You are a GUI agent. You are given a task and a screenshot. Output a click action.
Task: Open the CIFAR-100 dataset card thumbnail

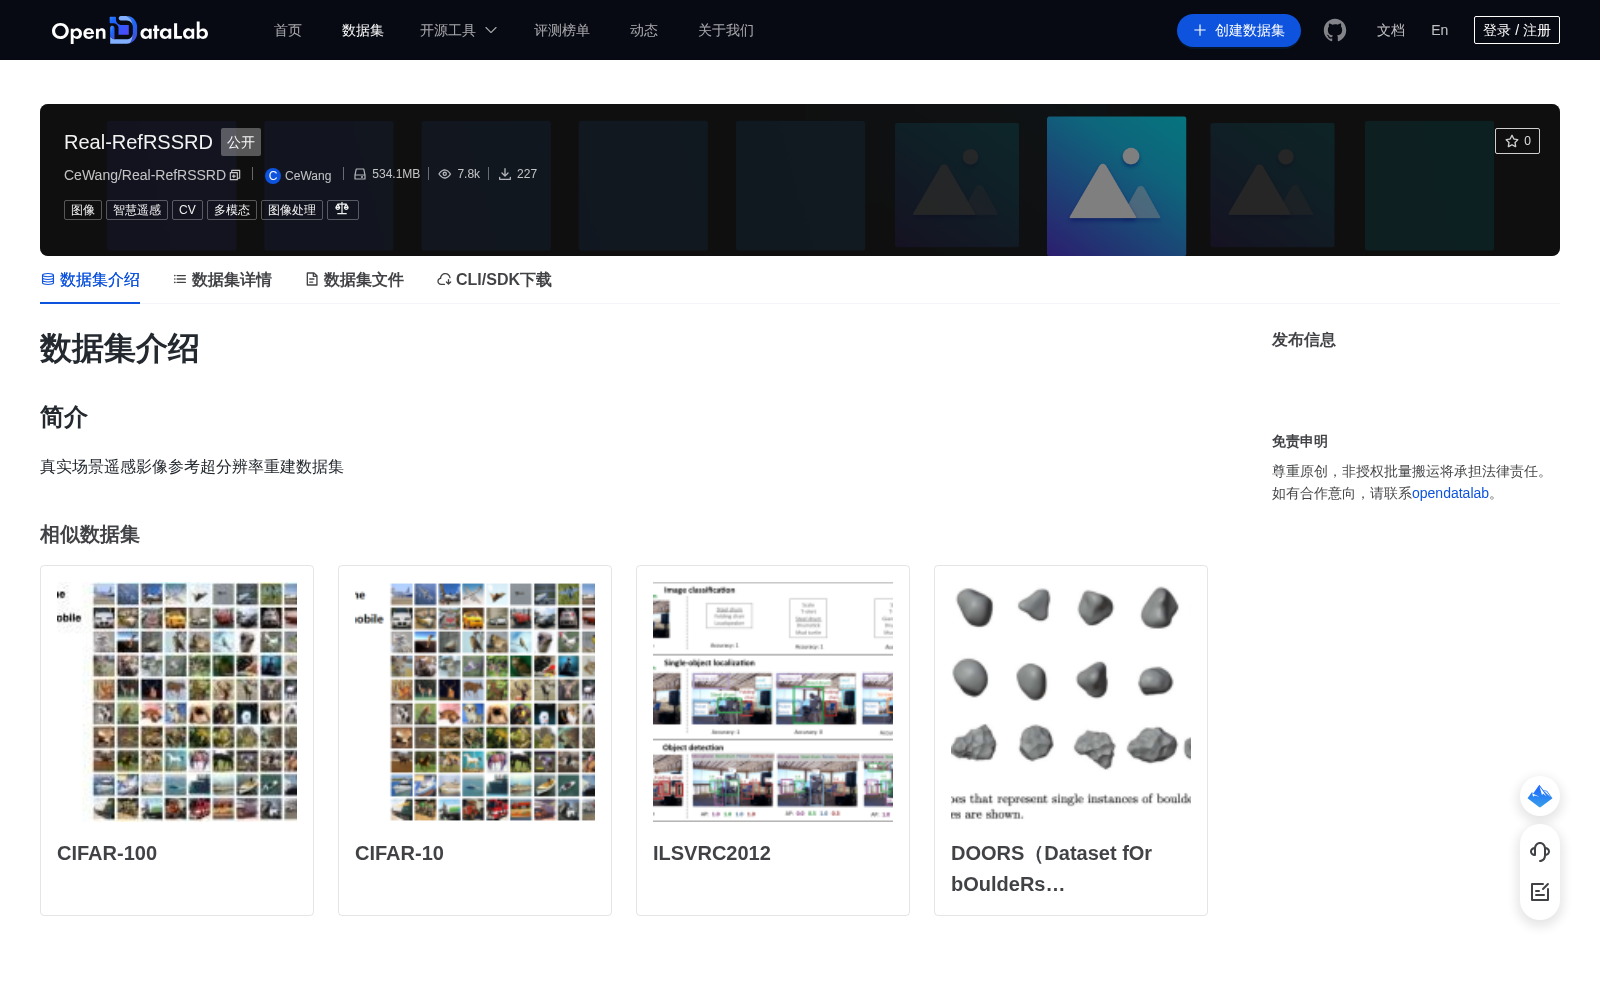pos(177,702)
